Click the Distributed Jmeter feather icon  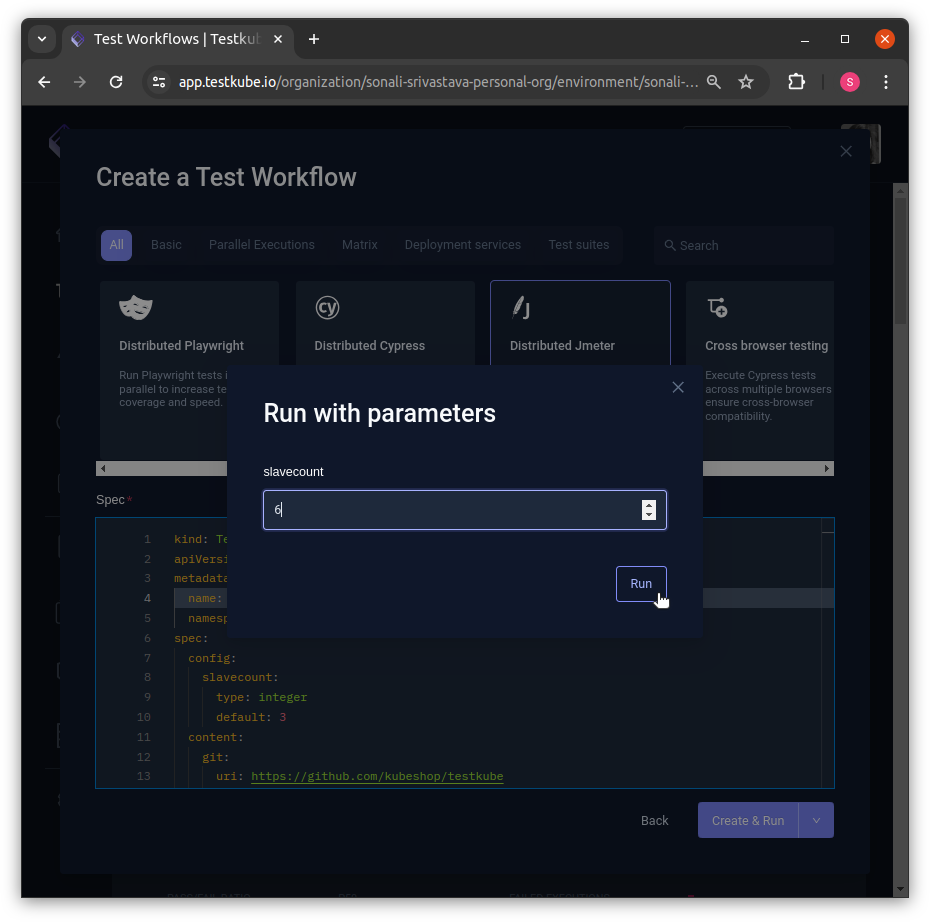521,307
